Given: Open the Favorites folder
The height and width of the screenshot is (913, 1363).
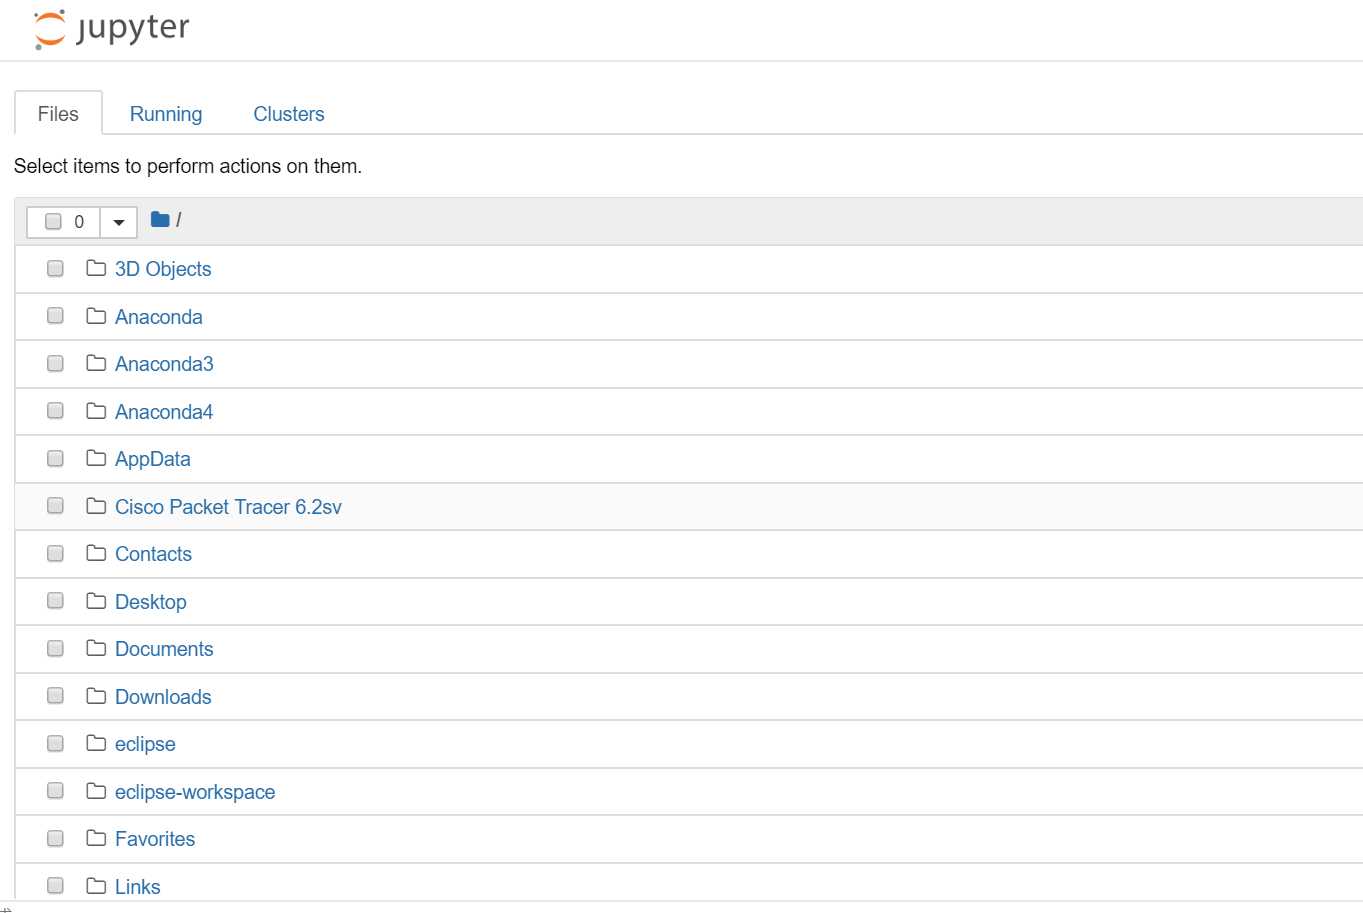Looking at the screenshot, I should tap(155, 839).
